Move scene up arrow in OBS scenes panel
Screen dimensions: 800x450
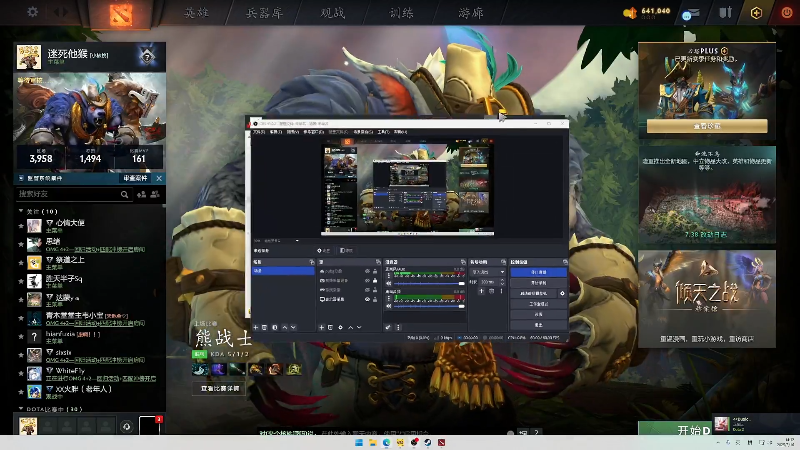click(285, 327)
